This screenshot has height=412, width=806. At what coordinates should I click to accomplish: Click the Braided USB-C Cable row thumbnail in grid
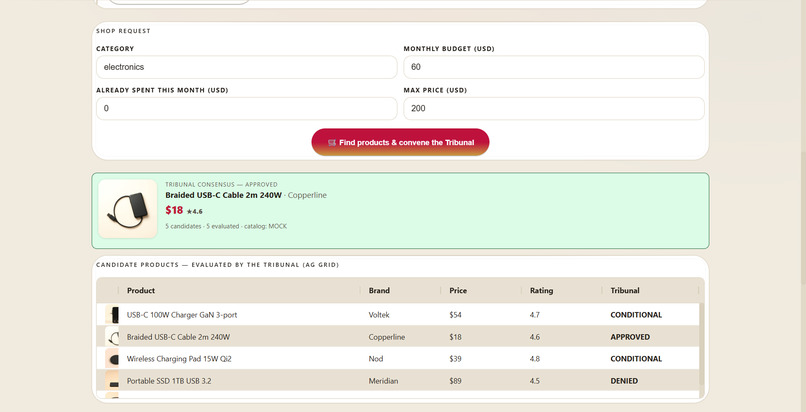pos(113,337)
